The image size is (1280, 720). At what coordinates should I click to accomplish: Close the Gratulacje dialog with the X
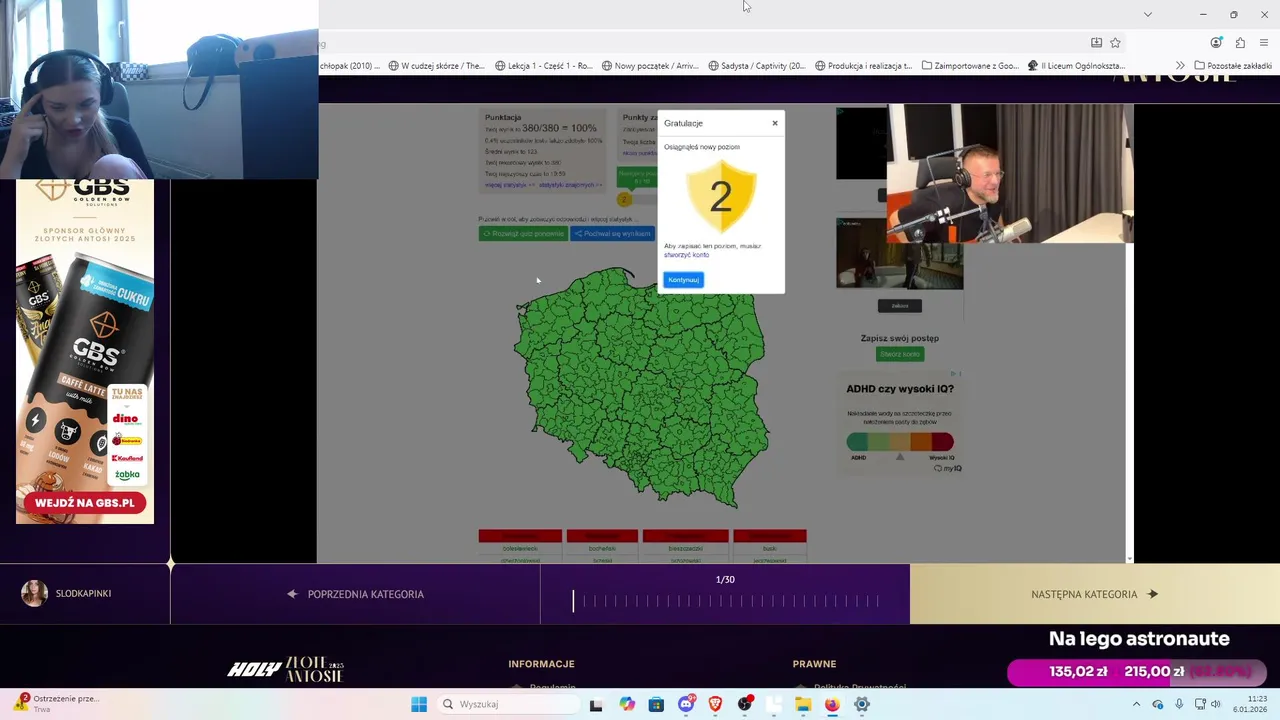774,123
